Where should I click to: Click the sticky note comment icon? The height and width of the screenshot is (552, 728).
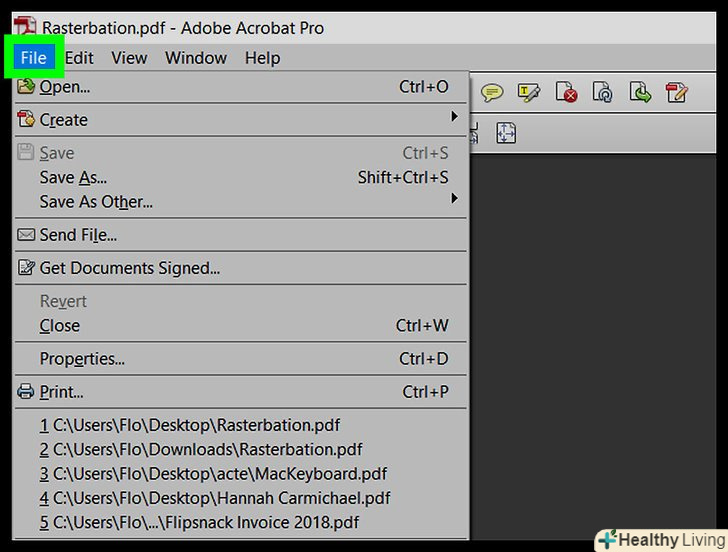492,92
